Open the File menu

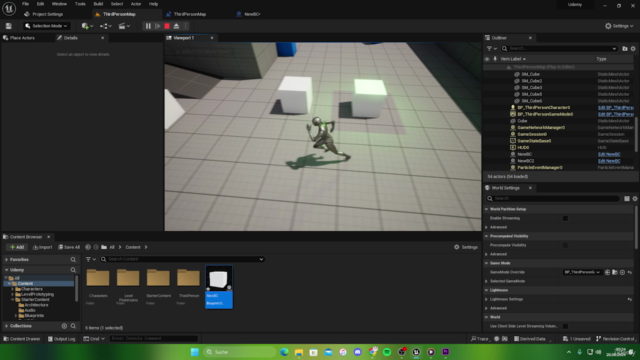pos(25,4)
